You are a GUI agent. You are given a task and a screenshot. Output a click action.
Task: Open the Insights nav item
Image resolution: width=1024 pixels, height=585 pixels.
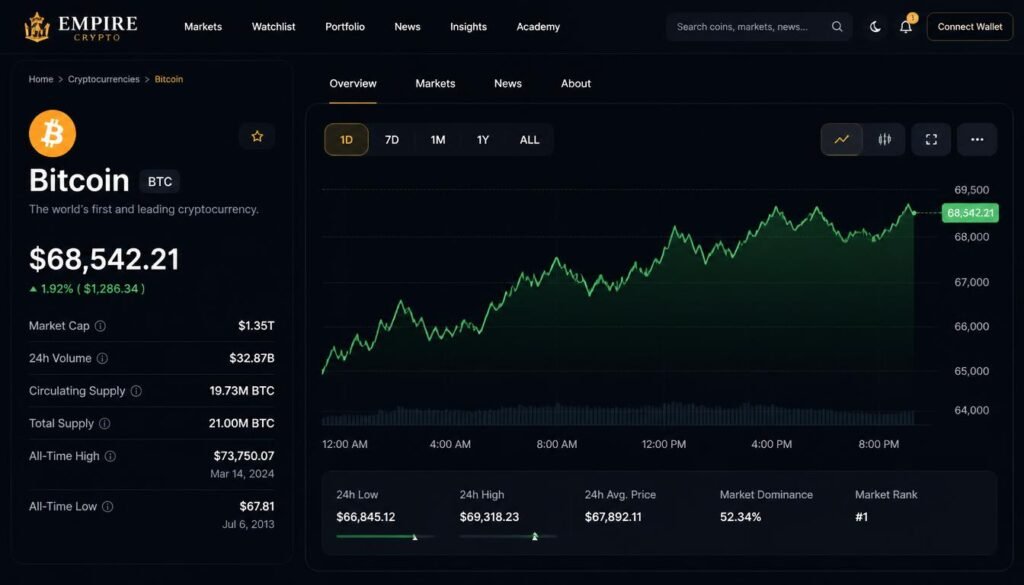click(x=468, y=27)
